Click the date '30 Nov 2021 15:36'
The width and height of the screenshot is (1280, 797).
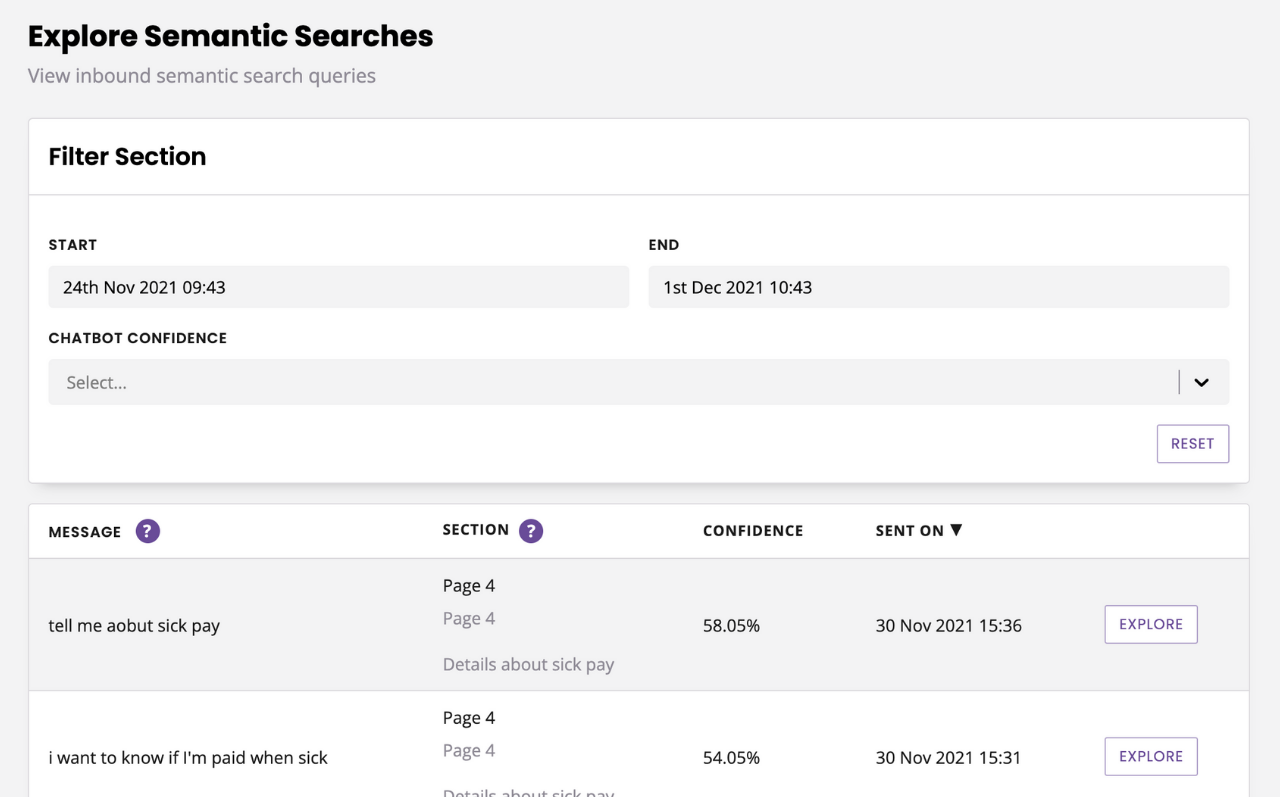949,626
